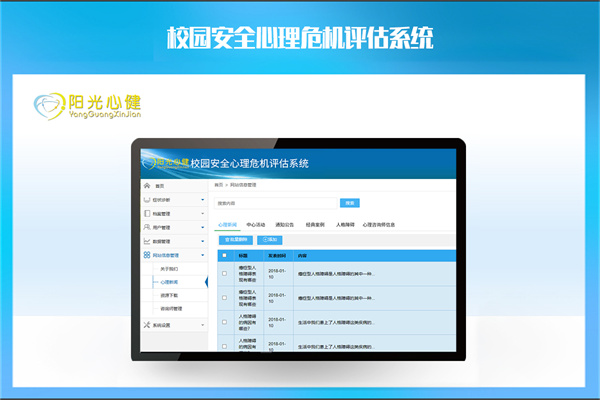
Task: Expand the 用户管理 menu arrow
Action: pos(202,228)
